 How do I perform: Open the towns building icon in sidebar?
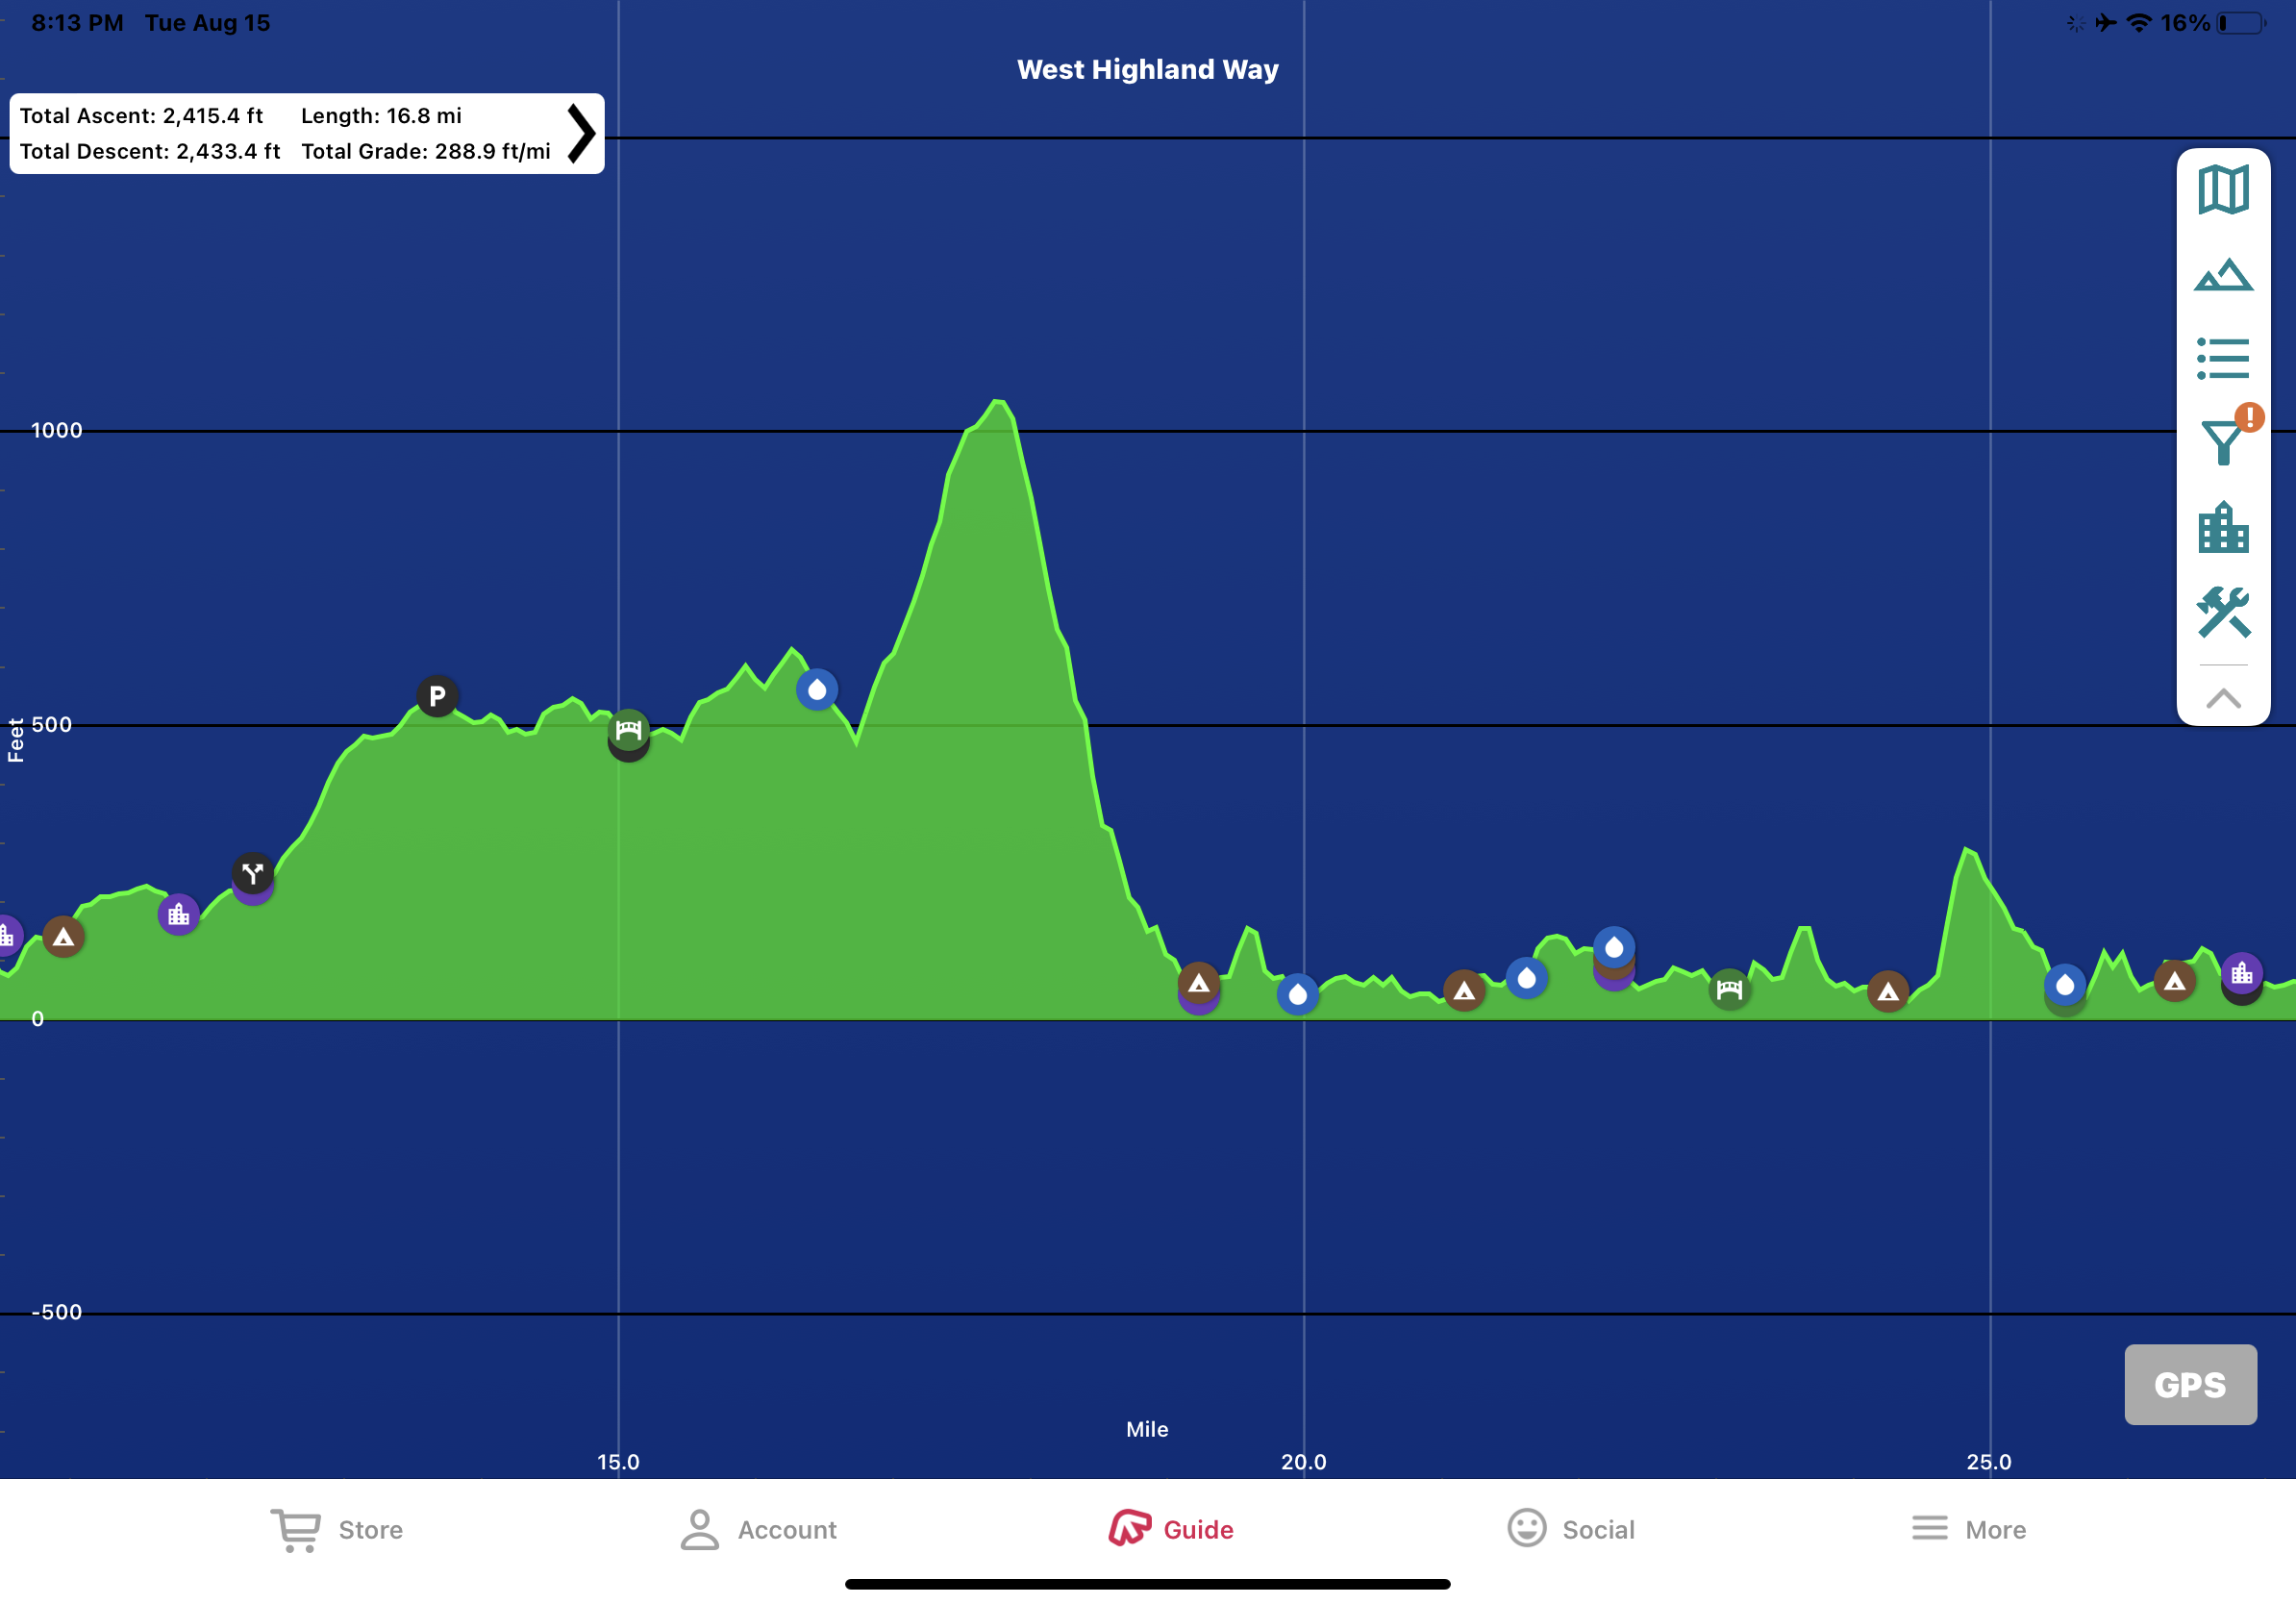2222,527
